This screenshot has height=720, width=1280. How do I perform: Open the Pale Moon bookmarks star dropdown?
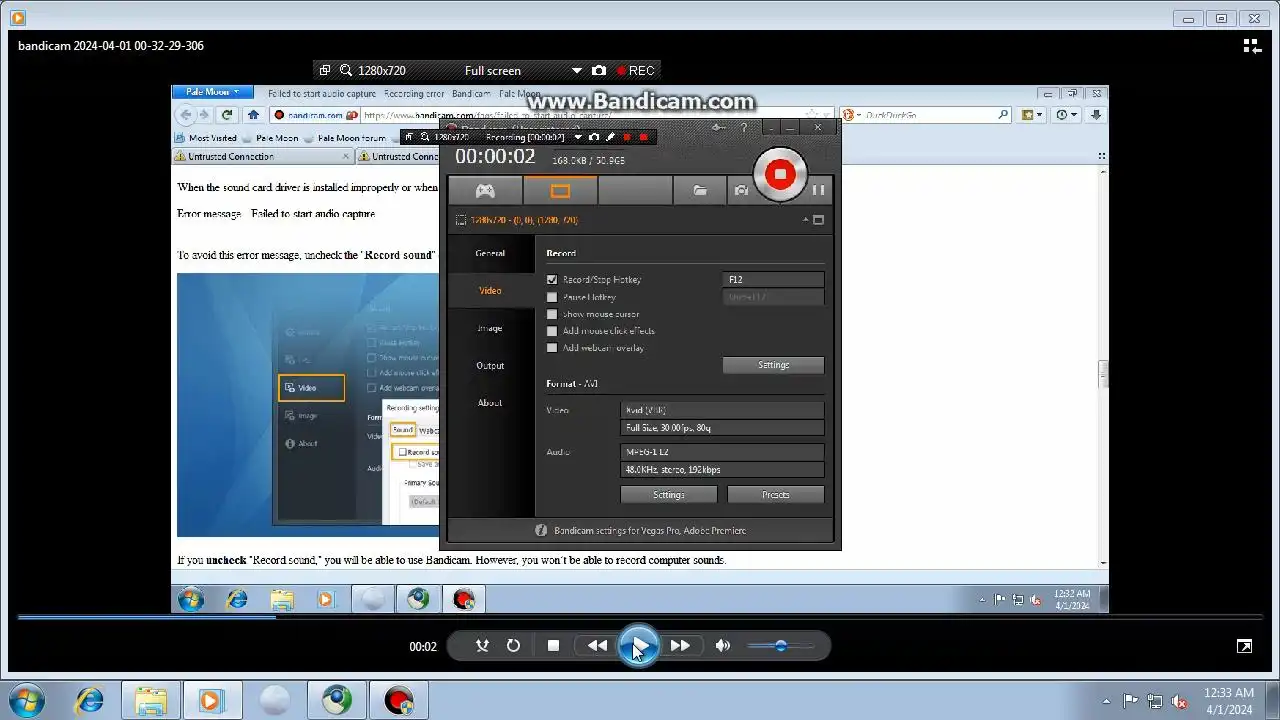pos(1032,115)
